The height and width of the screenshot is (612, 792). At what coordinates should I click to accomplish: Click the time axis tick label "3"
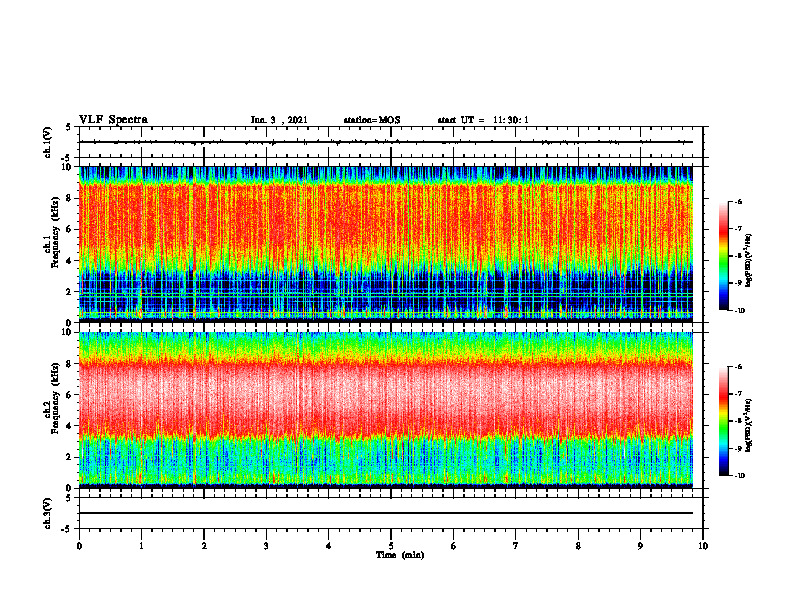coord(266,546)
